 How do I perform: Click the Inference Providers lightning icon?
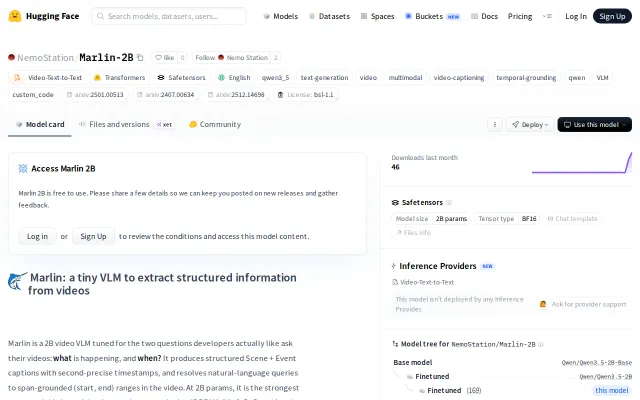pos(393,266)
